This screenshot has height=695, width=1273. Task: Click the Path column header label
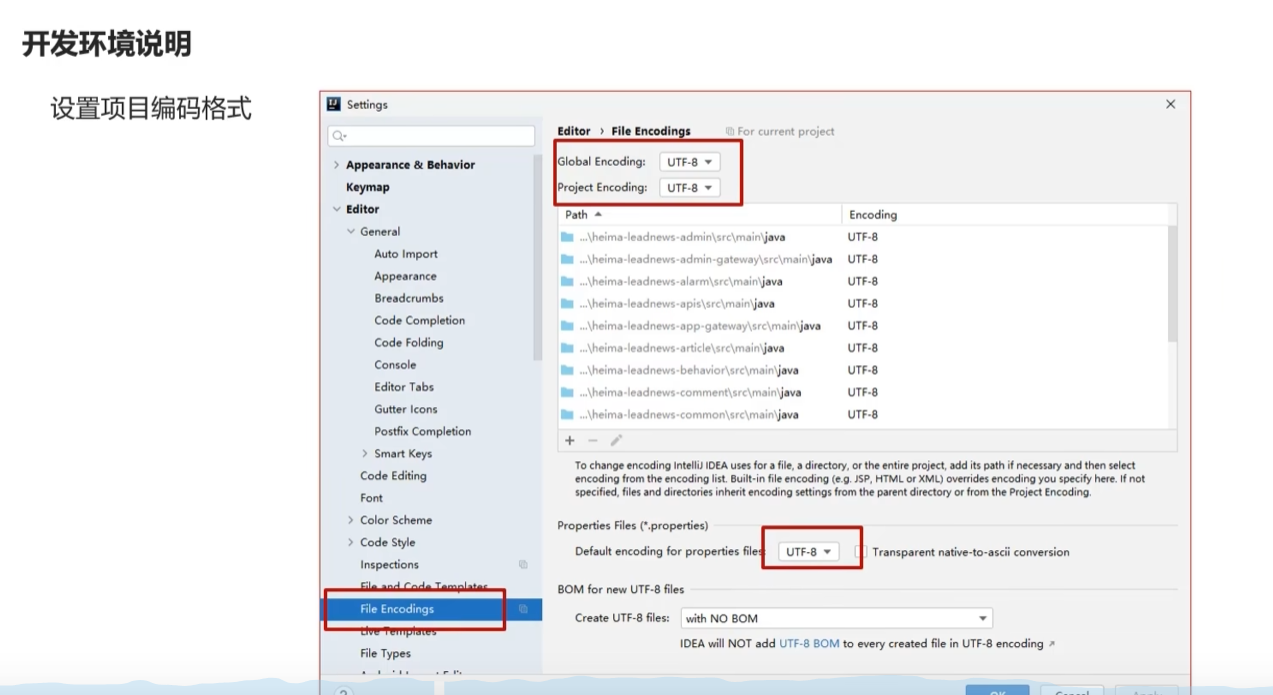[576, 214]
